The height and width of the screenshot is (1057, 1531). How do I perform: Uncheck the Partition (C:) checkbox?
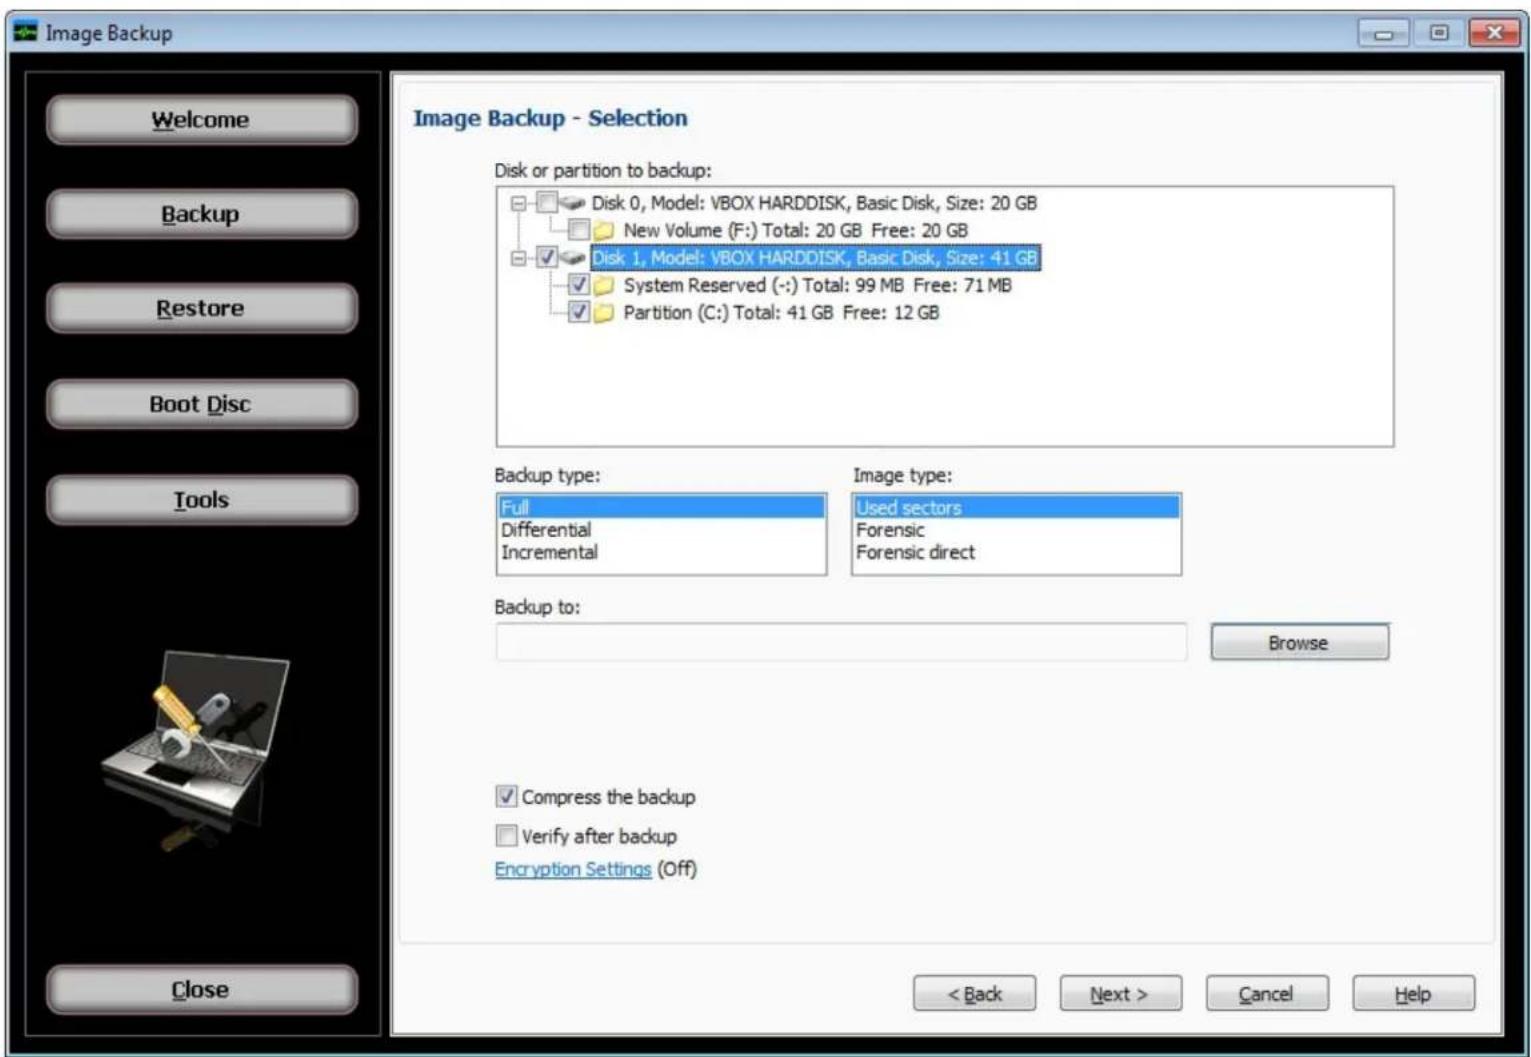tap(578, 312)
